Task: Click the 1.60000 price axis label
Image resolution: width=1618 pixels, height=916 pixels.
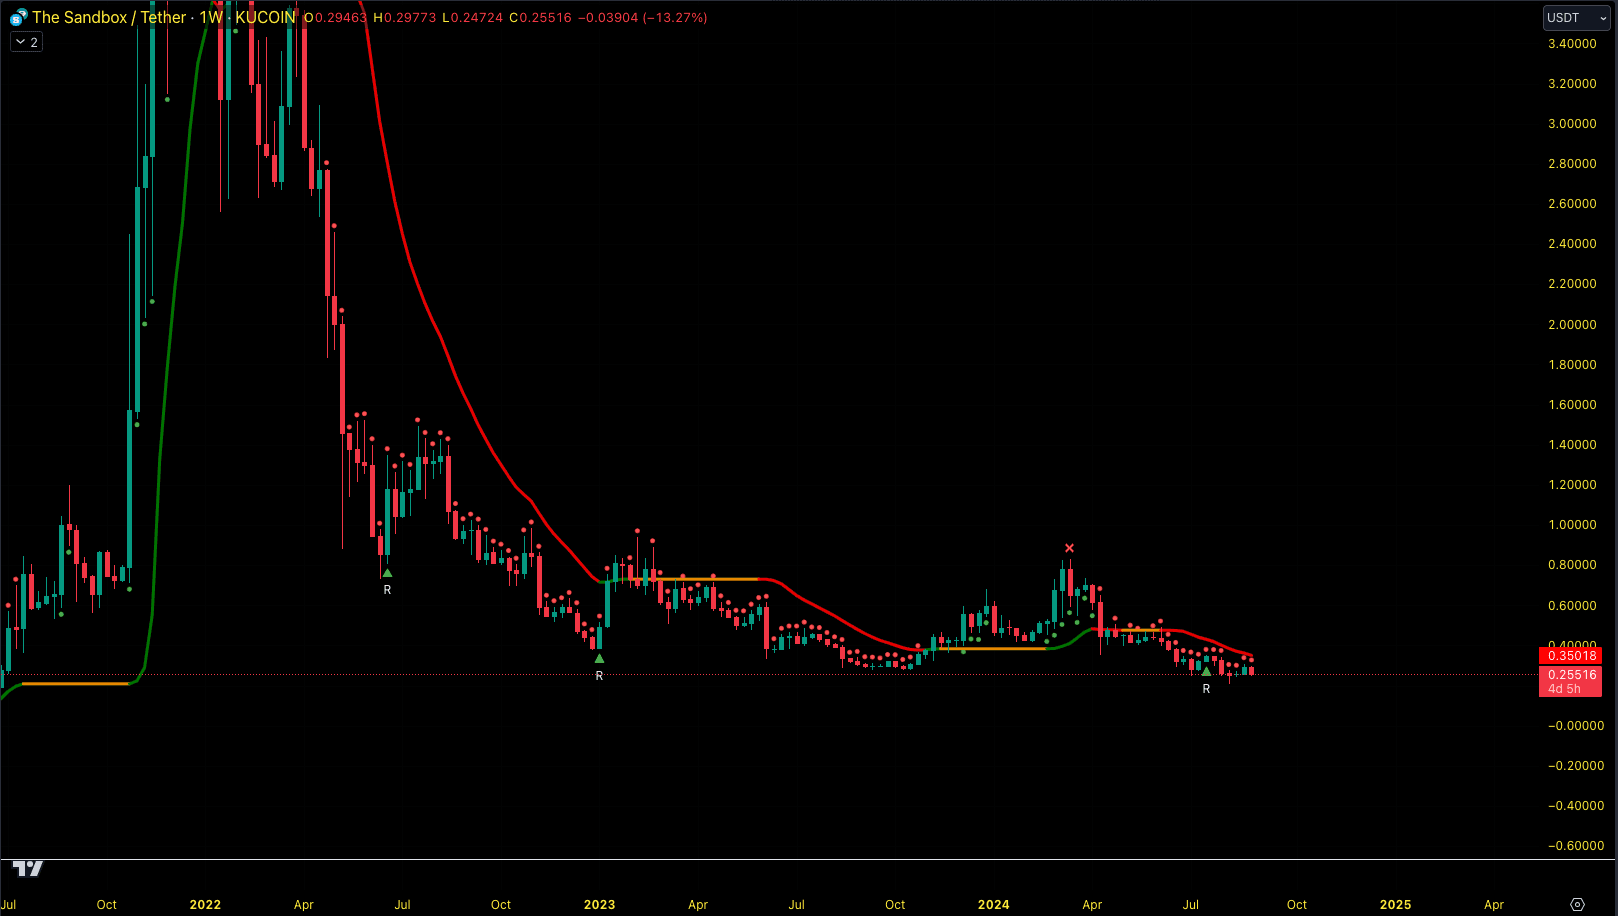Action: click(1572, 405)
